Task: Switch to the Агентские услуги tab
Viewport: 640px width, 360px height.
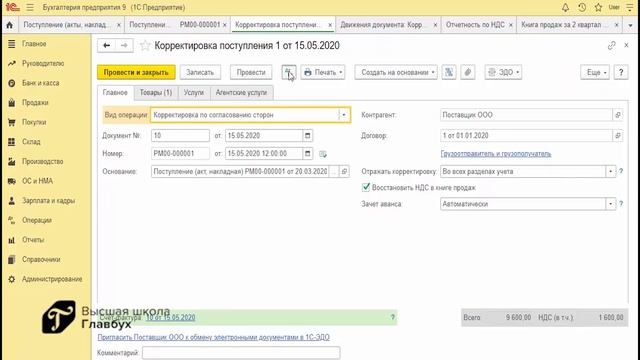Action: [241, 93]
